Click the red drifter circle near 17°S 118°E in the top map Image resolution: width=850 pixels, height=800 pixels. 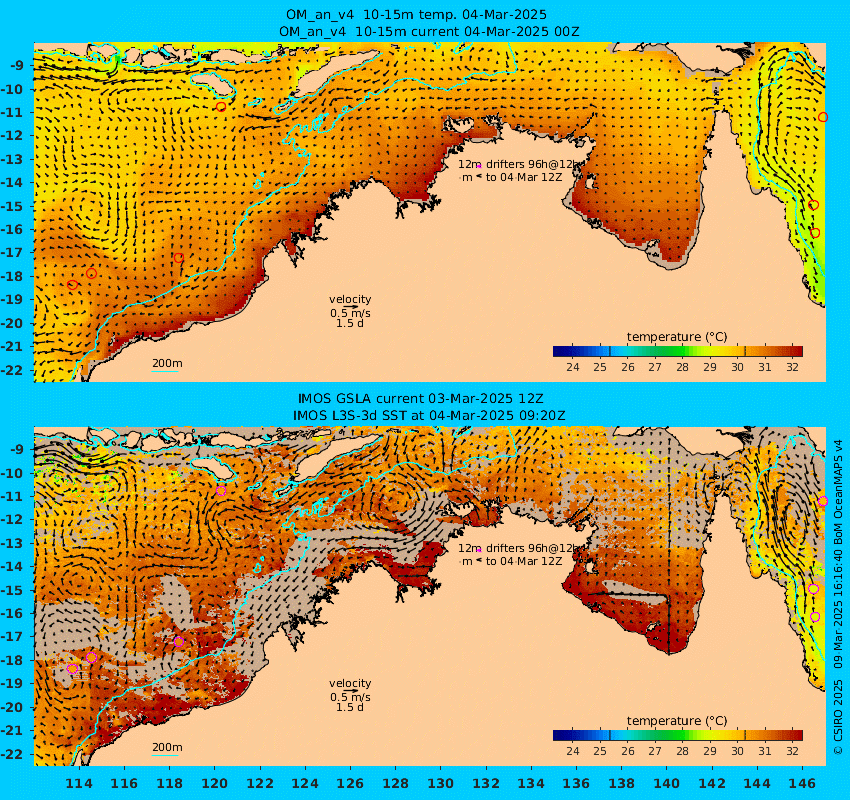pyautogui.click(x=179, y=258)
